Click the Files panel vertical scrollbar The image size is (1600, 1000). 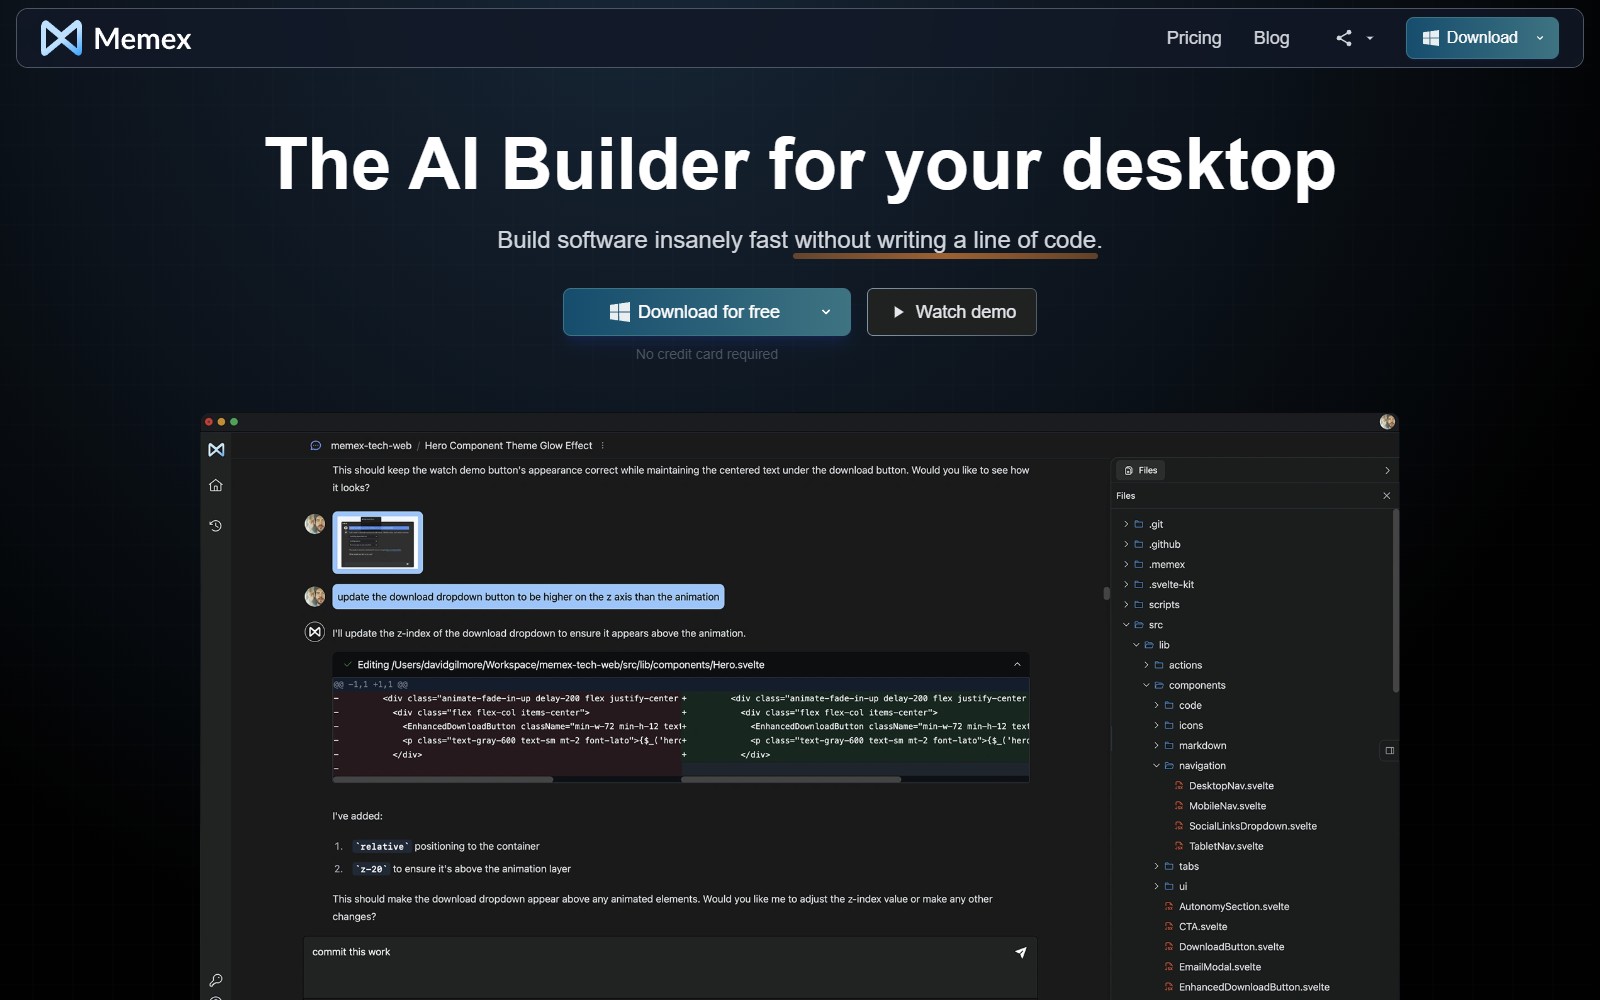(x=1395, y=600)
